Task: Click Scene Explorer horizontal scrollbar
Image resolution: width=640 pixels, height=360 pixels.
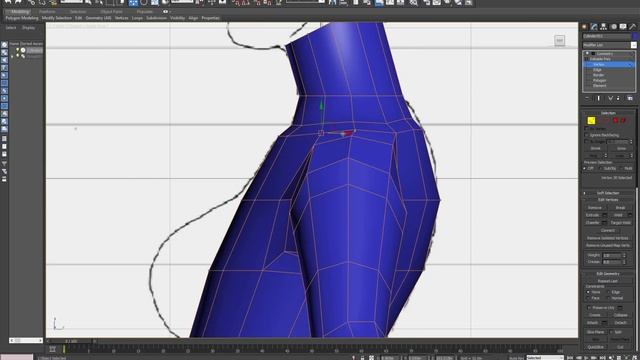Action: 26,340
